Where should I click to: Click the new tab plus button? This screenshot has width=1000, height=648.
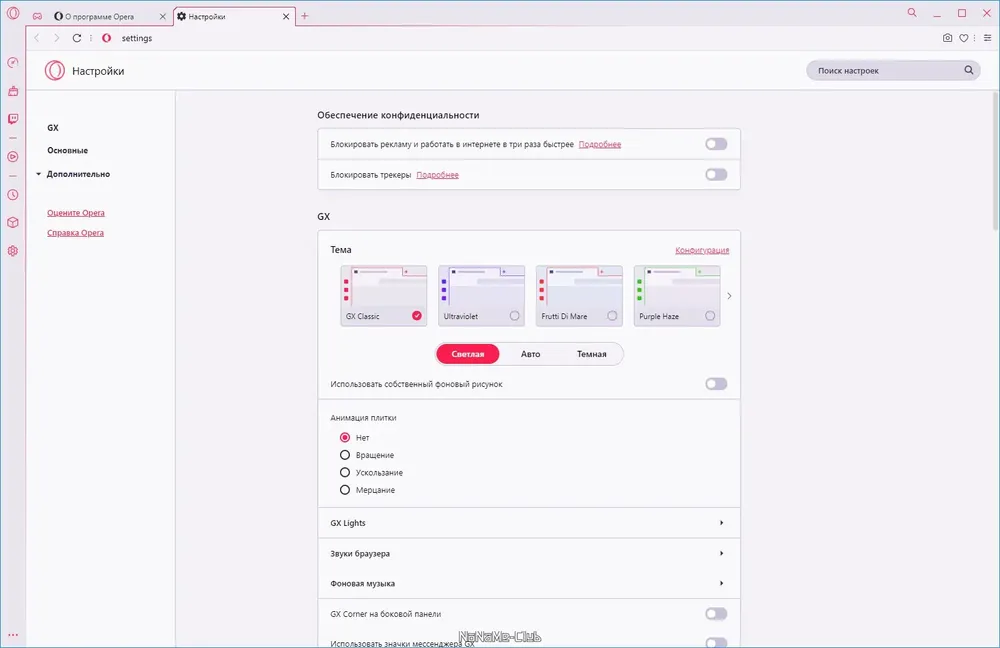304,16
